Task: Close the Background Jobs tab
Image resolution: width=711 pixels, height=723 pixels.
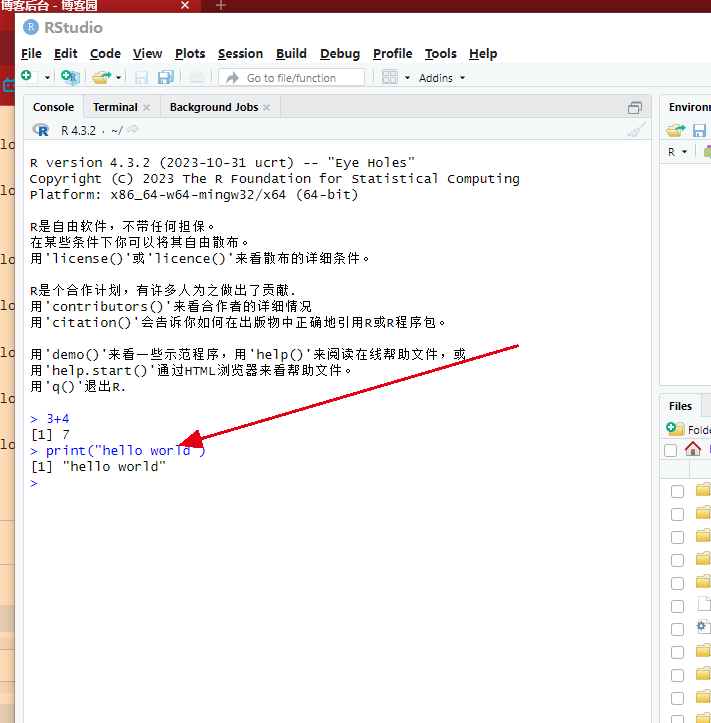Action: coord(267,107)
